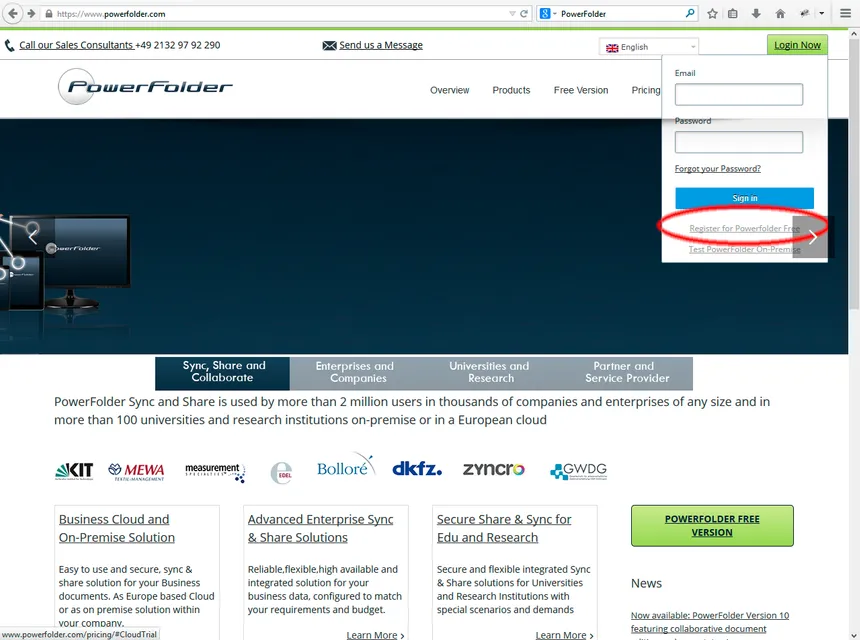Click the magnifier search icon in search box
860x640 pixels.
click(x=690, y=13)
